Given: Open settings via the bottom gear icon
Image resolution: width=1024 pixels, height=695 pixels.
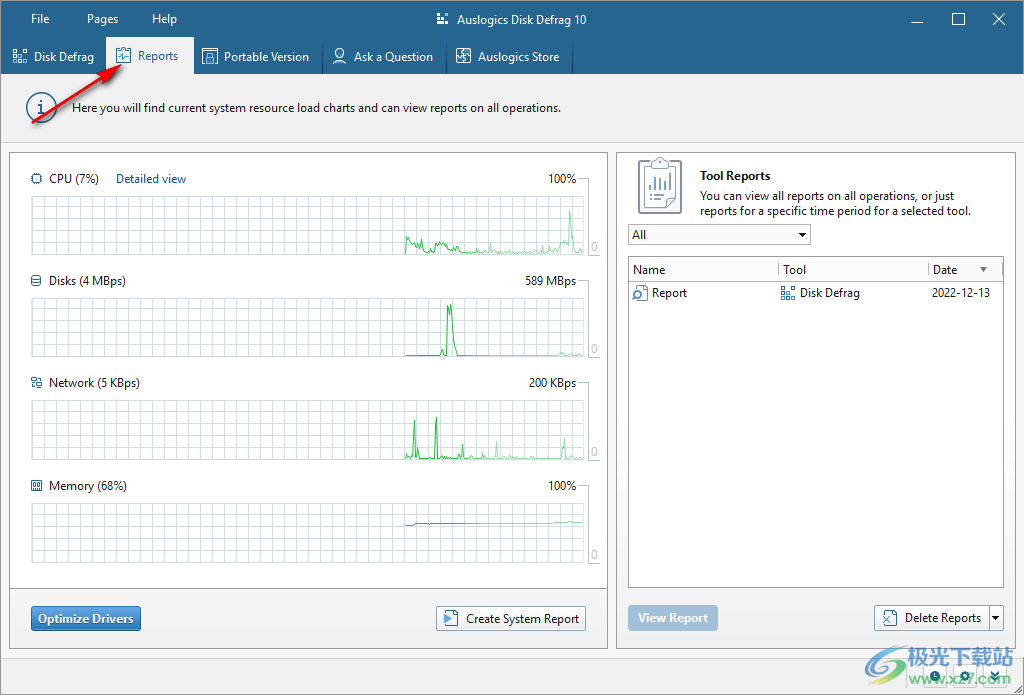Looking at the screenshot, I should 965,676.
